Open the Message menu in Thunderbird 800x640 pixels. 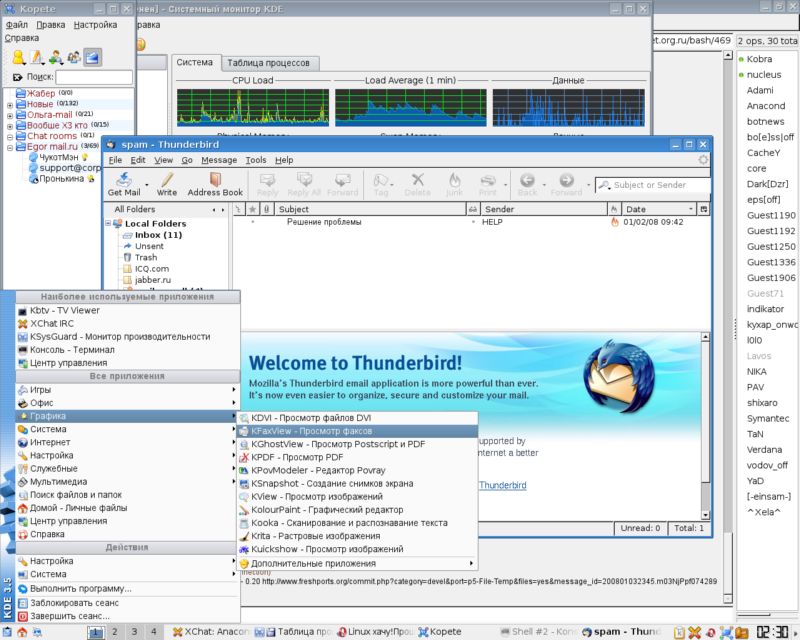click(x=218, y=160)
